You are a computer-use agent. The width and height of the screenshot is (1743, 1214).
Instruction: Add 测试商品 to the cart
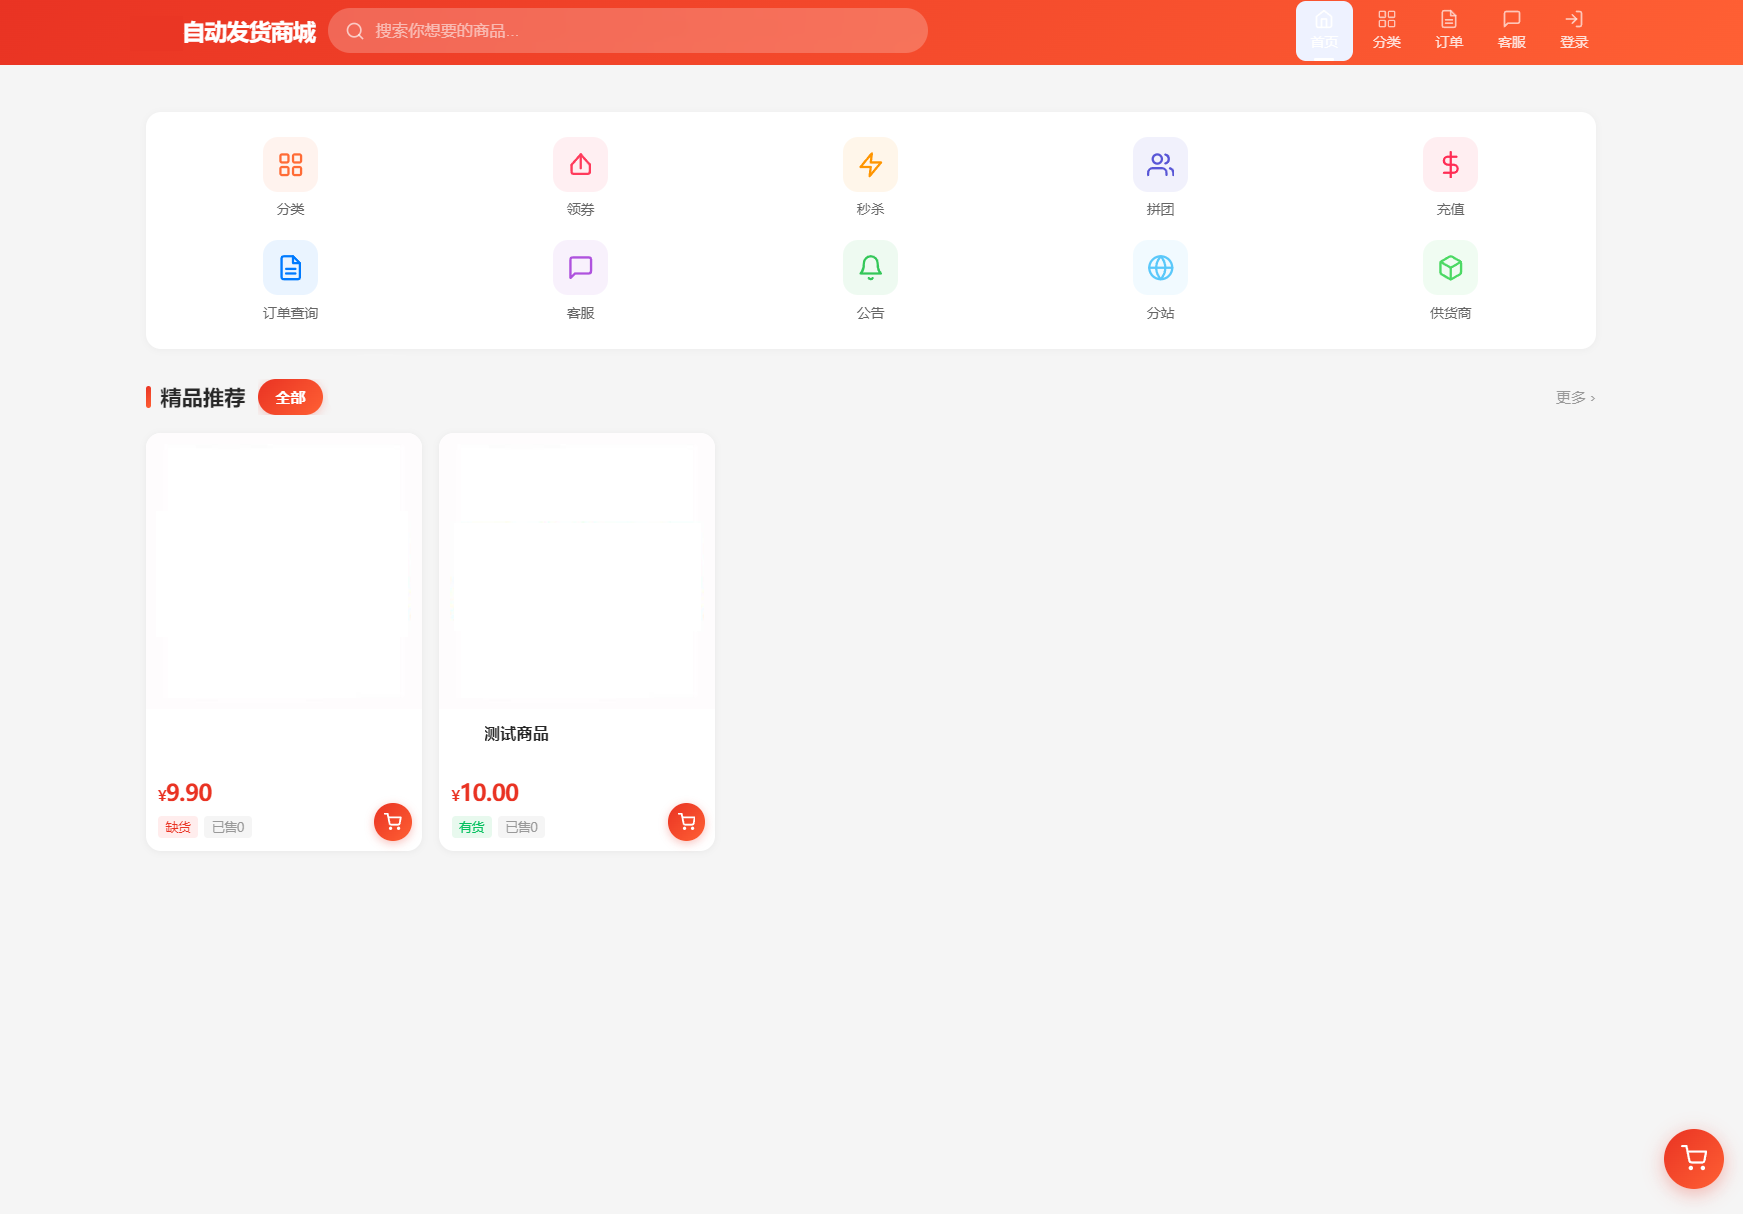click(x=686, y=822)
